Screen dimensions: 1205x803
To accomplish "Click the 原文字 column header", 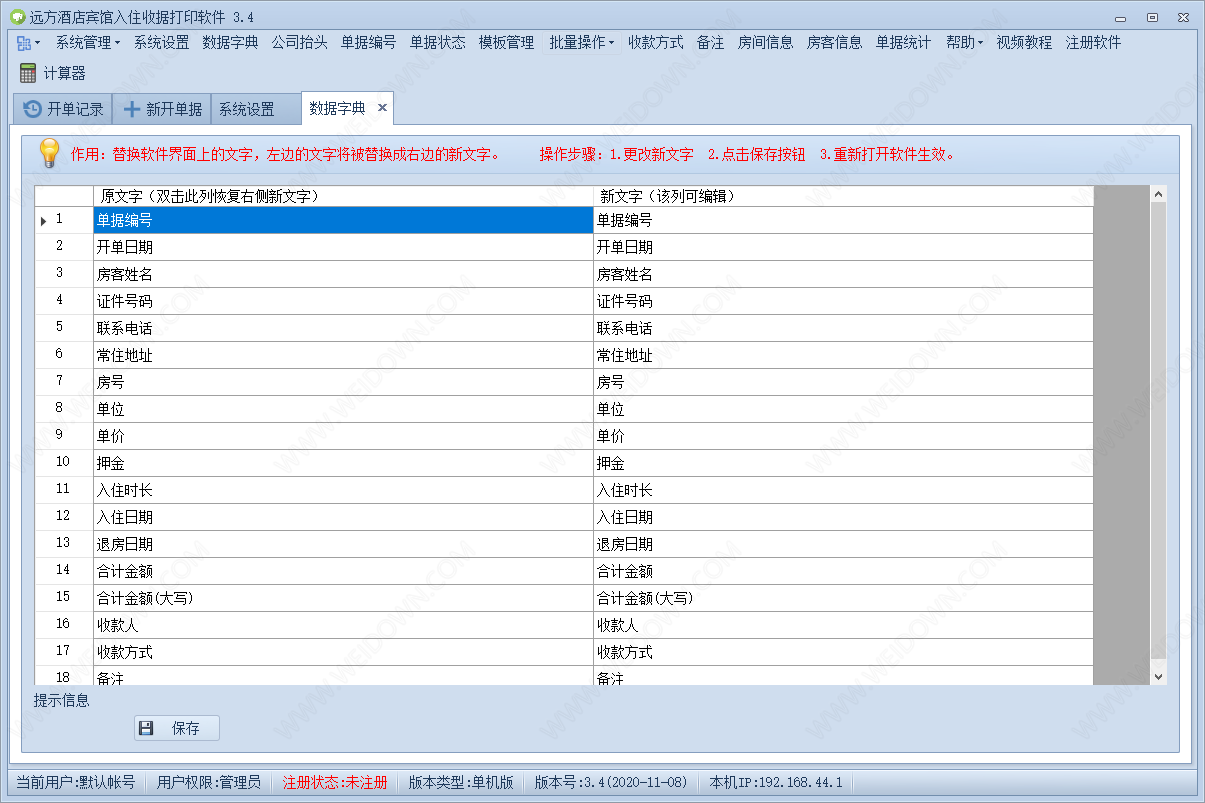I will click(343, 196).
